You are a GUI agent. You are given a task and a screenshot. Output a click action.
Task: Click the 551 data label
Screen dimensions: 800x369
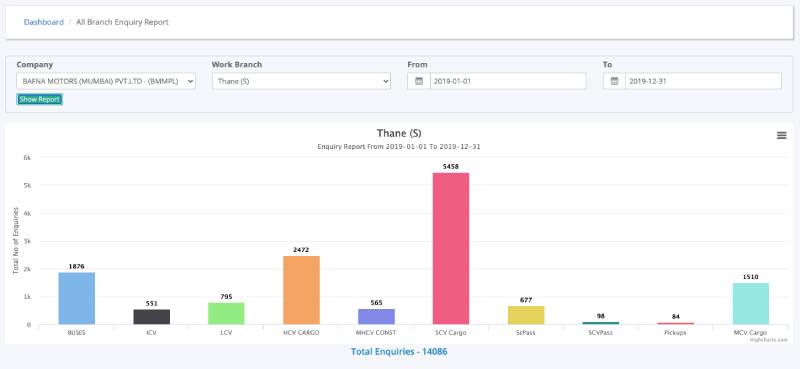pos(152,303)
